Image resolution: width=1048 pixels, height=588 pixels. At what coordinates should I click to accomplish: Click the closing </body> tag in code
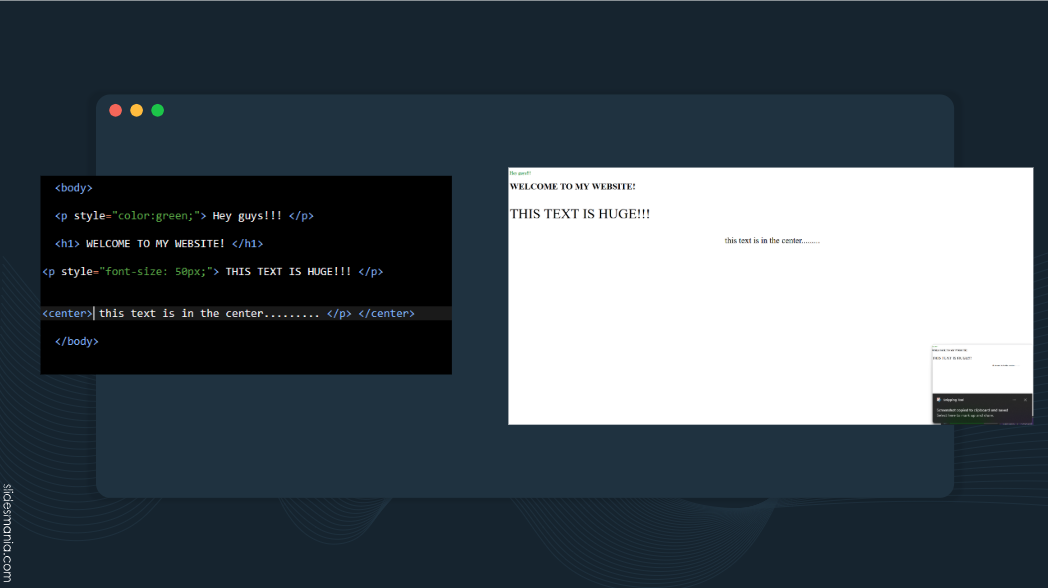coord(76,341)
